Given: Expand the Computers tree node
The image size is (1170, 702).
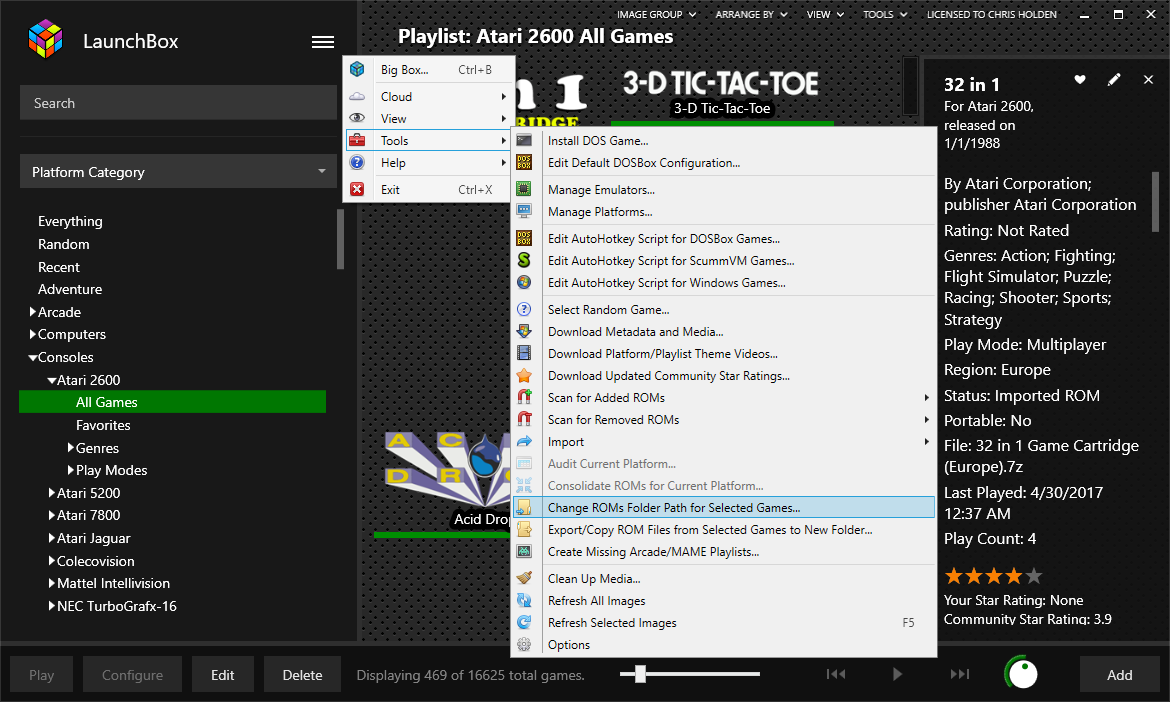Looking at the screenshot, I should point(33,334).
